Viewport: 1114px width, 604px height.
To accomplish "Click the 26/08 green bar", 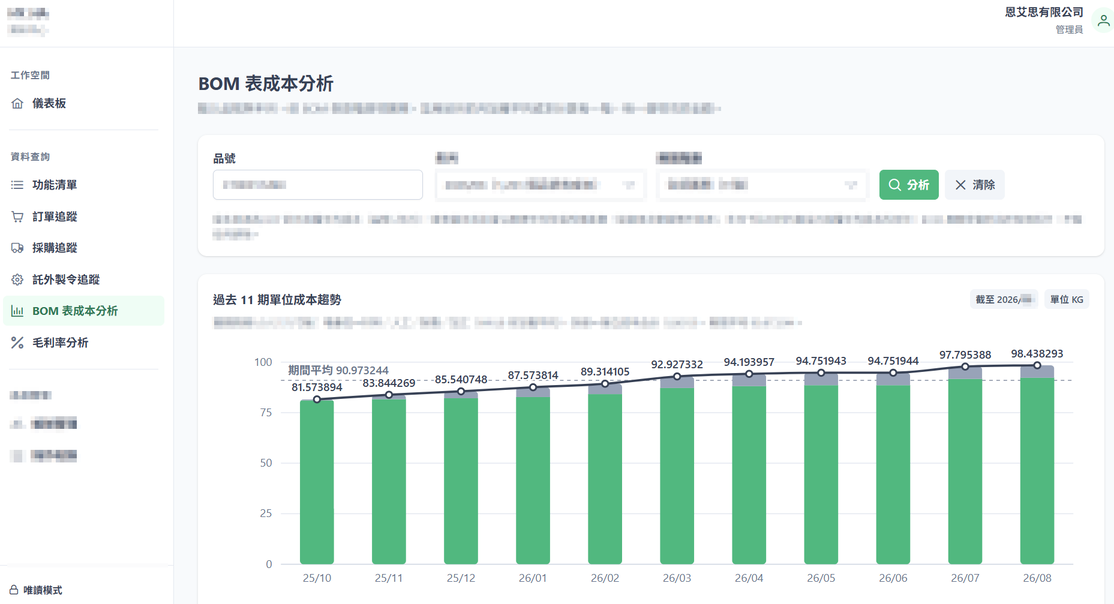I will [x=1037, y=471].
